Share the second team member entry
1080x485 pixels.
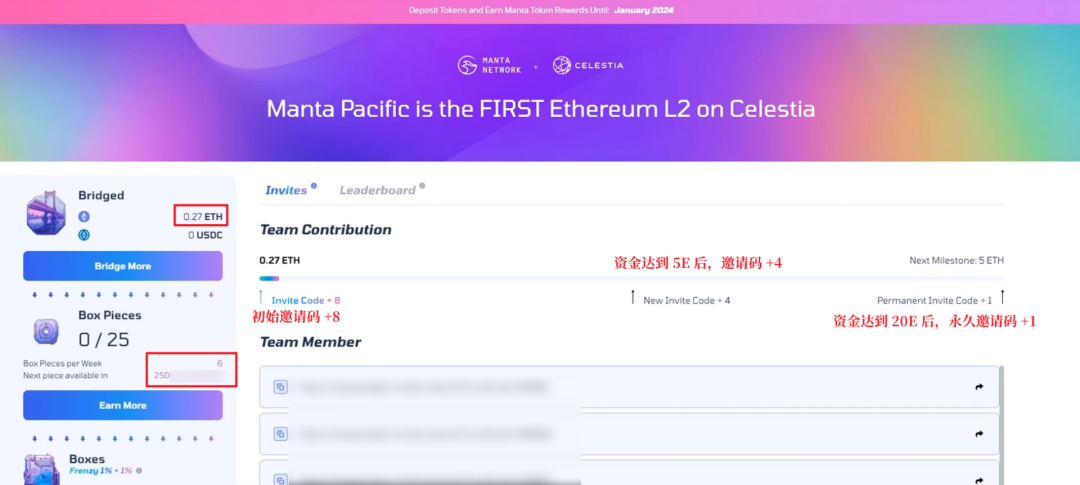click(x=979, y=434)
